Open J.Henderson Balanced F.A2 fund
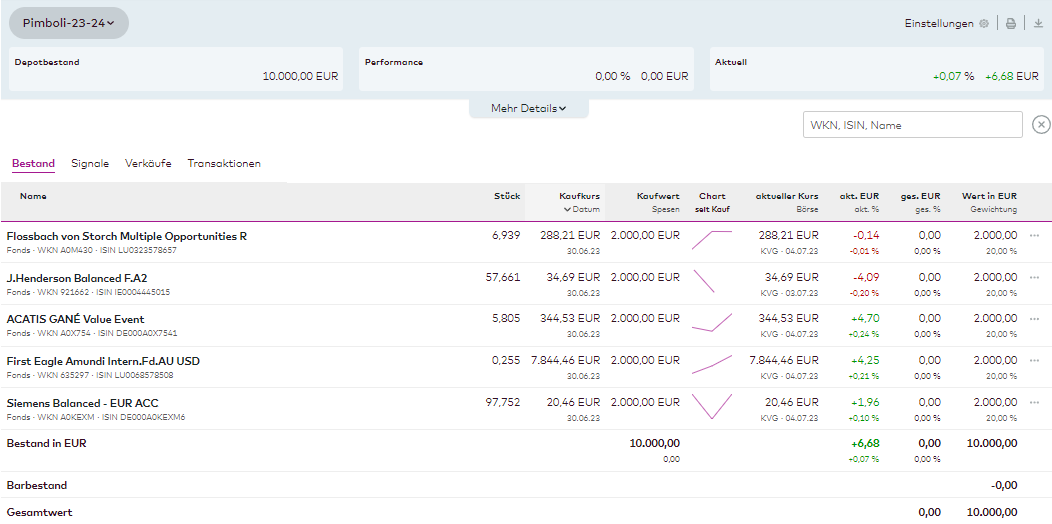1052x524 pixels. [76, 278]
